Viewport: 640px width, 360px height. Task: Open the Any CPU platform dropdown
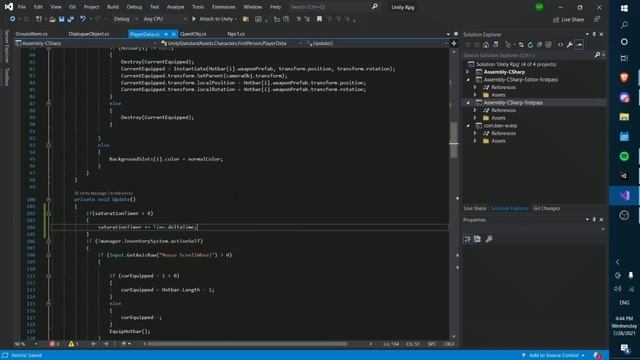[x=164, y=19]
